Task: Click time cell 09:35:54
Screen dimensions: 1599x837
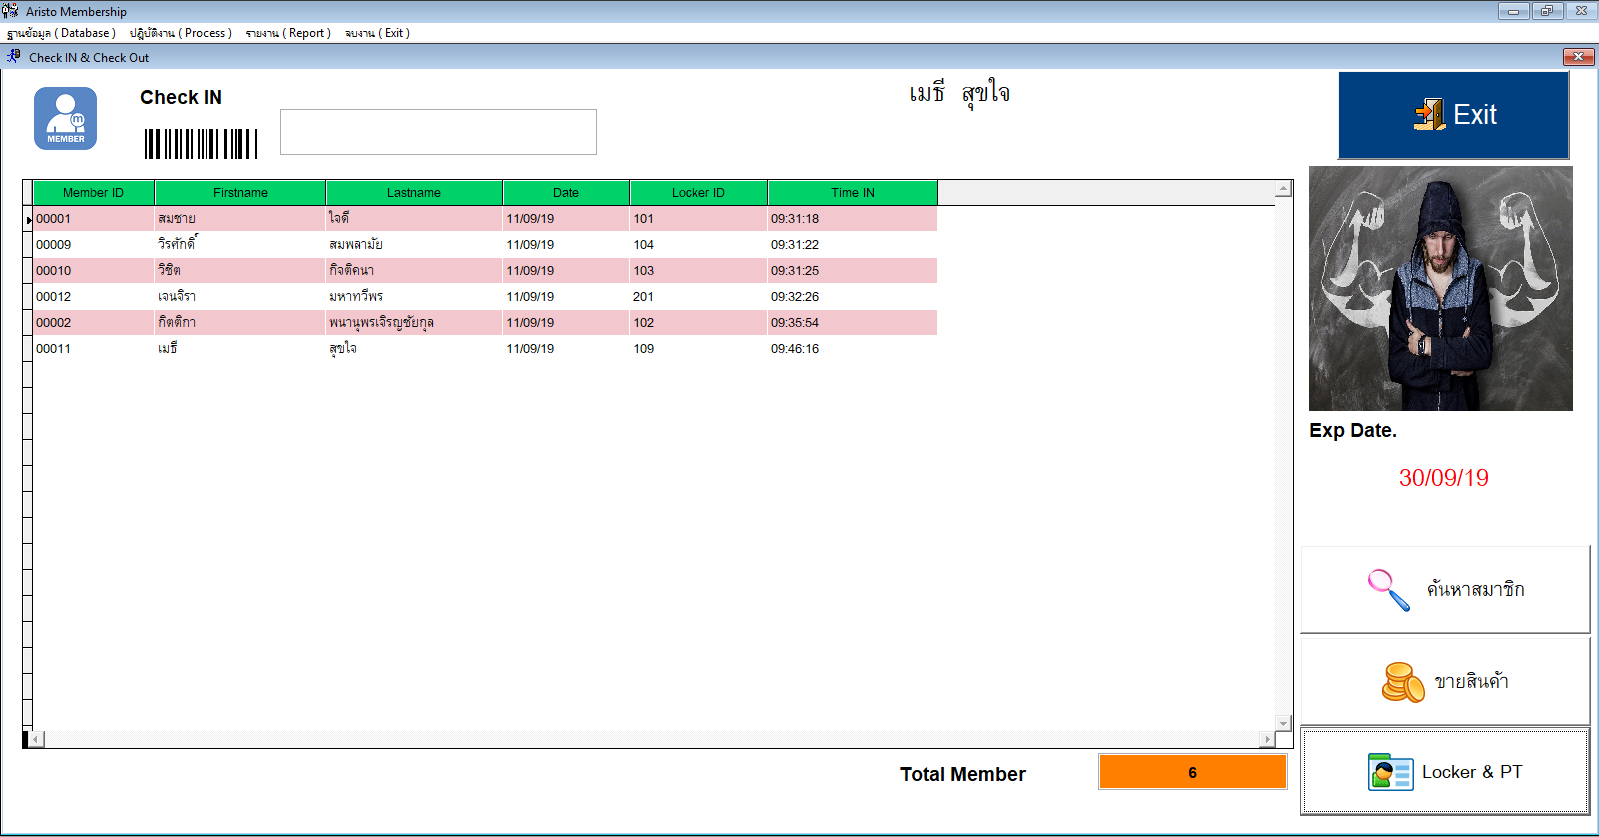Action: tap(853, 323)
